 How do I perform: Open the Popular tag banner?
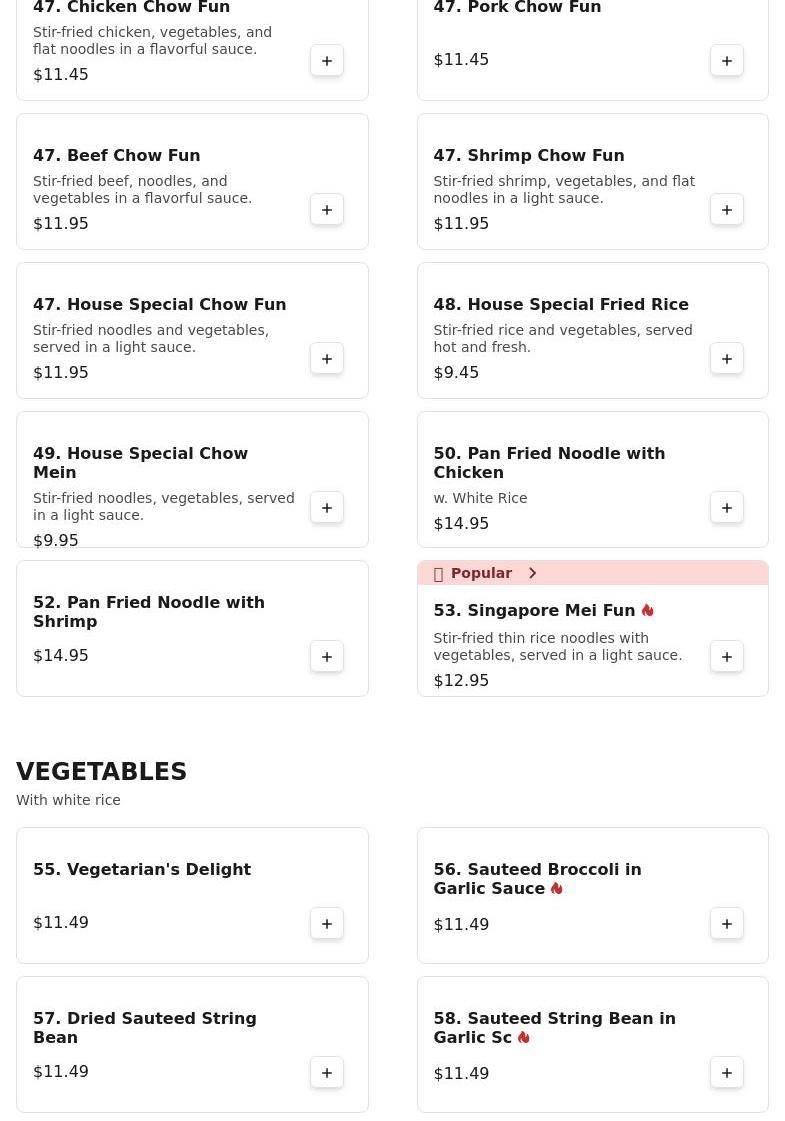click(481, 573)
